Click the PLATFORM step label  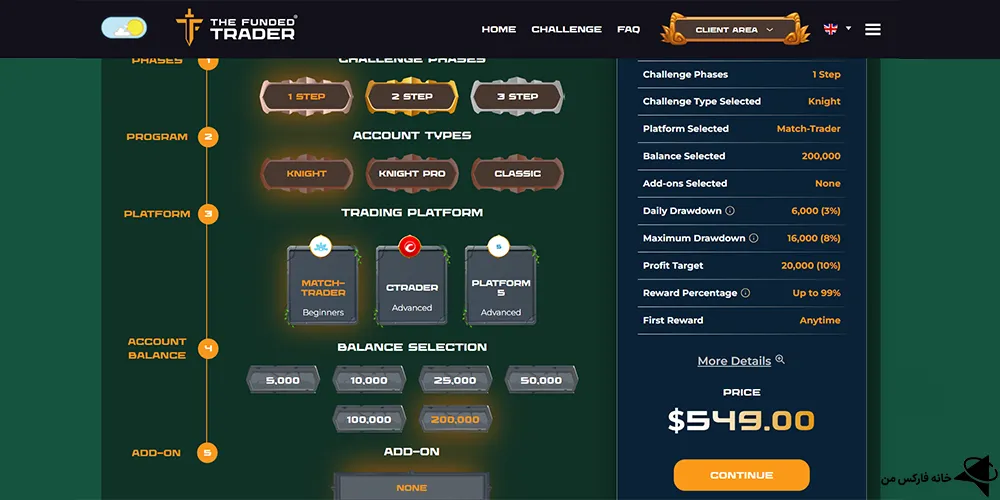(x=157, y=214)
